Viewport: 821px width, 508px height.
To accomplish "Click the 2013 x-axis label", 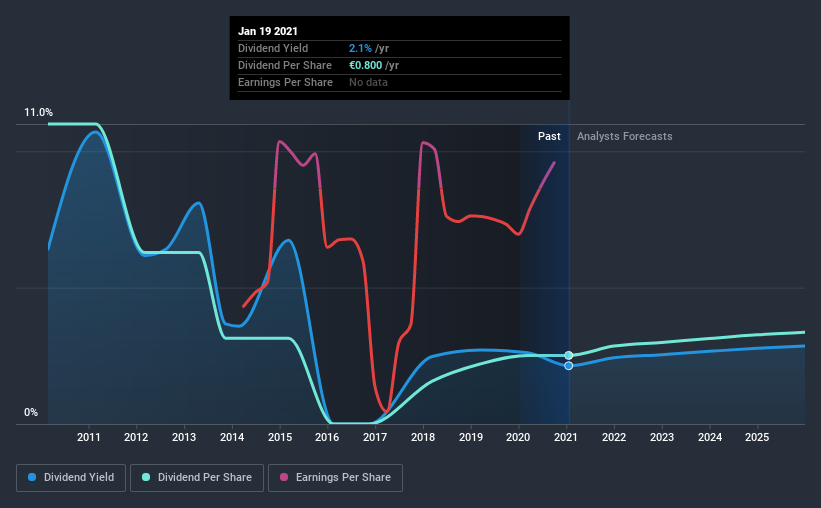I will 184,437.
